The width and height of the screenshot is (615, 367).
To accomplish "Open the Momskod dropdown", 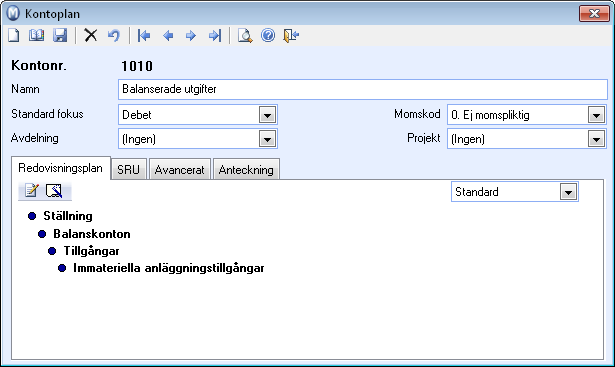I will (596, 115).
